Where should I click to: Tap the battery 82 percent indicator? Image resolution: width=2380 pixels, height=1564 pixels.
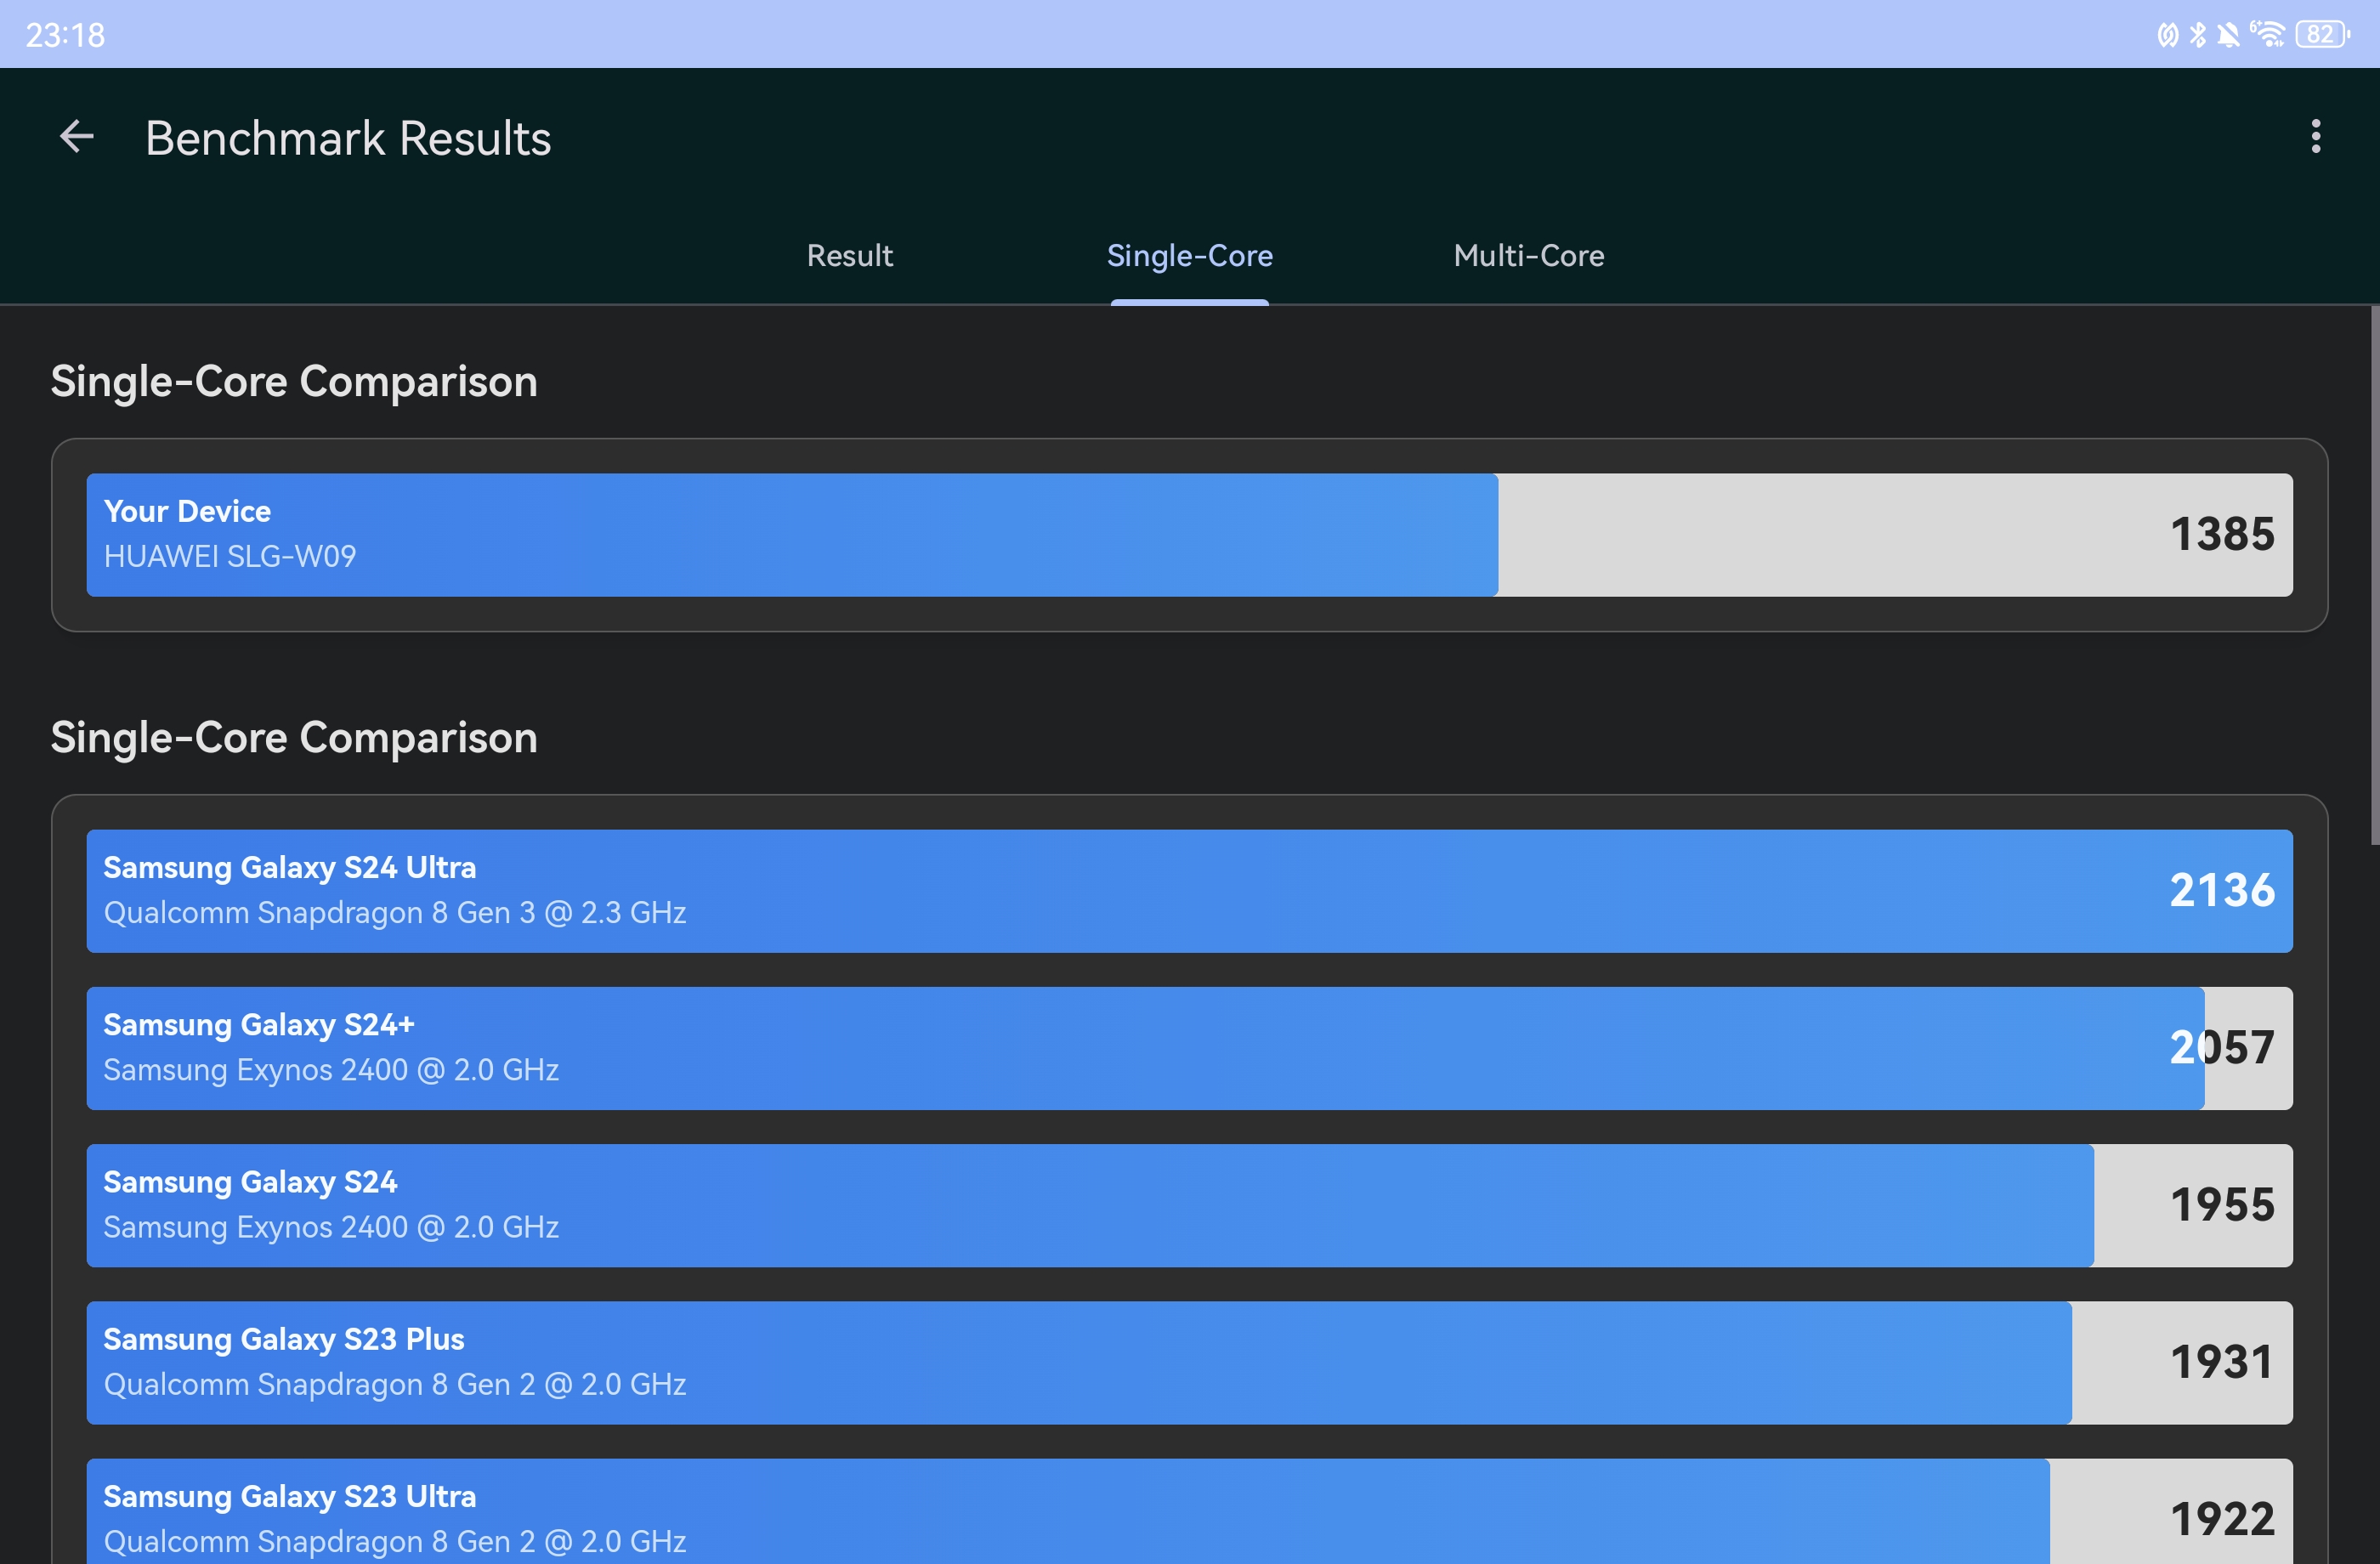pos(2321,35)
